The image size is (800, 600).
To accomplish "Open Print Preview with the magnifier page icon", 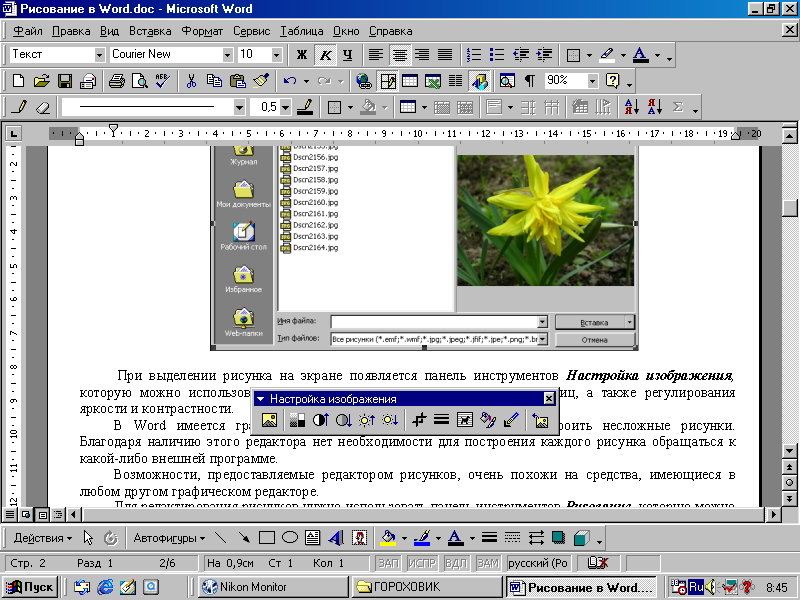I will (x=139, y=81).
